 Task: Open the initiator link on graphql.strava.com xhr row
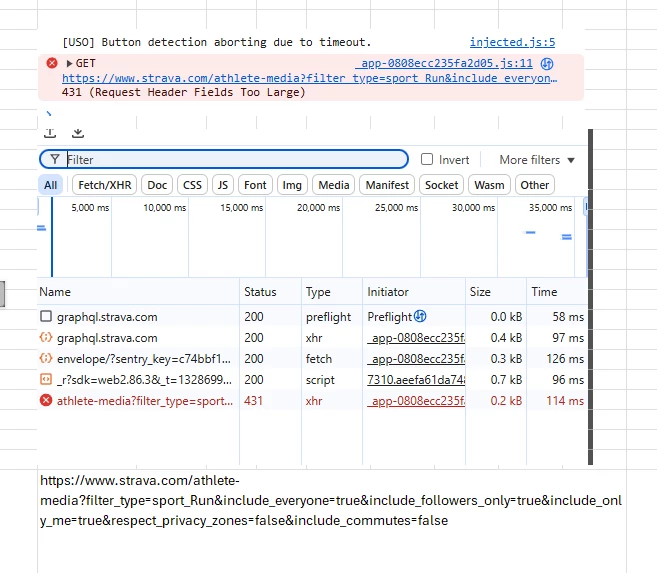pos(416,338)
